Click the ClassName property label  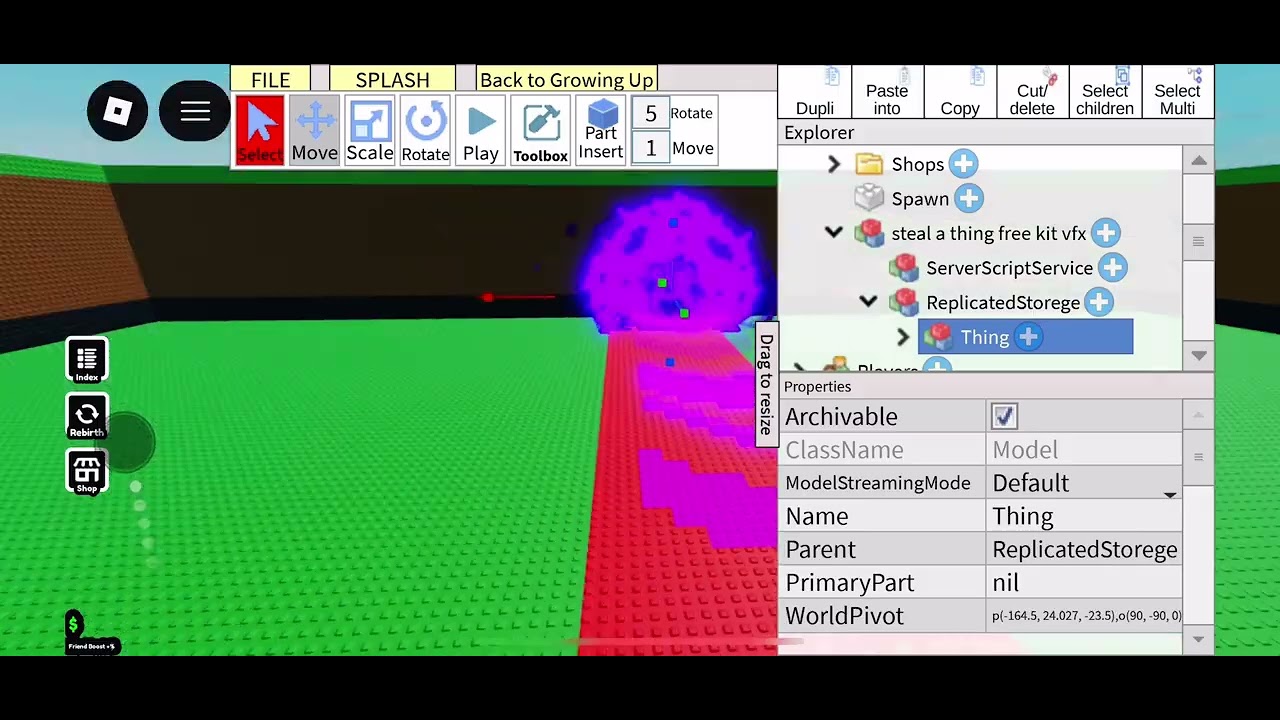pos(844,450)
